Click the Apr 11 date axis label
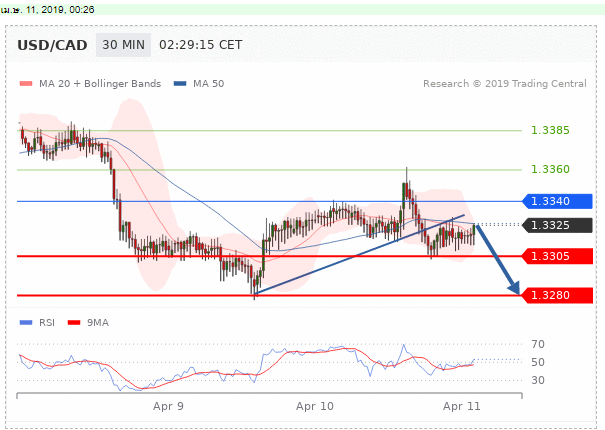 tap(461, 406)
